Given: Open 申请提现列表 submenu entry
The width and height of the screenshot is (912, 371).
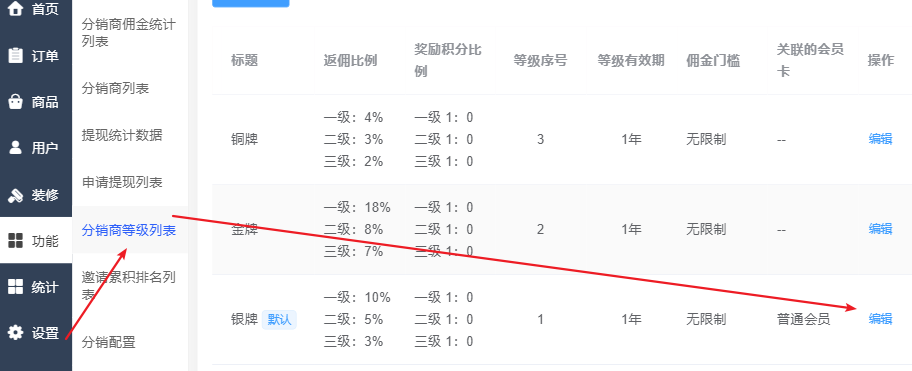Looking at the screenshot, I should (122, 183).
